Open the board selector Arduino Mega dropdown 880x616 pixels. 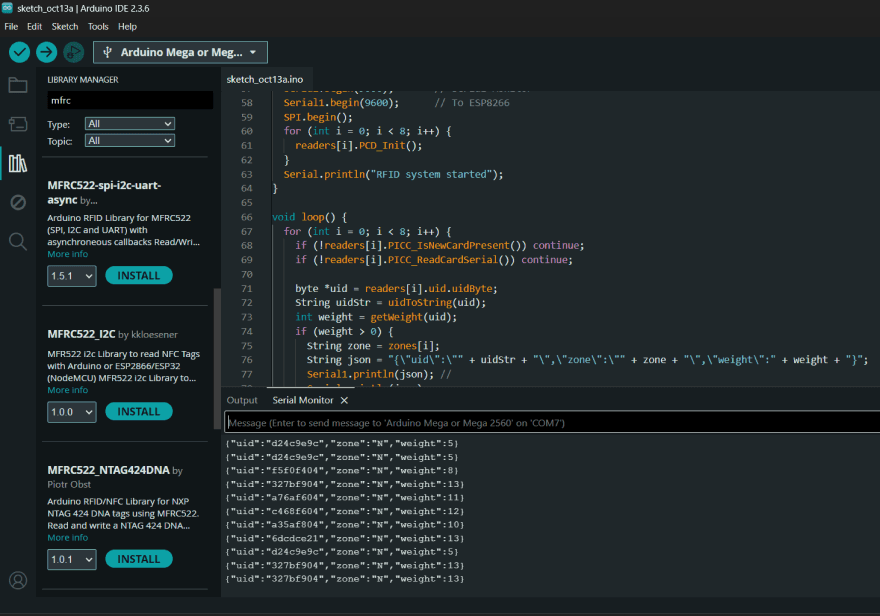point(181,52)
